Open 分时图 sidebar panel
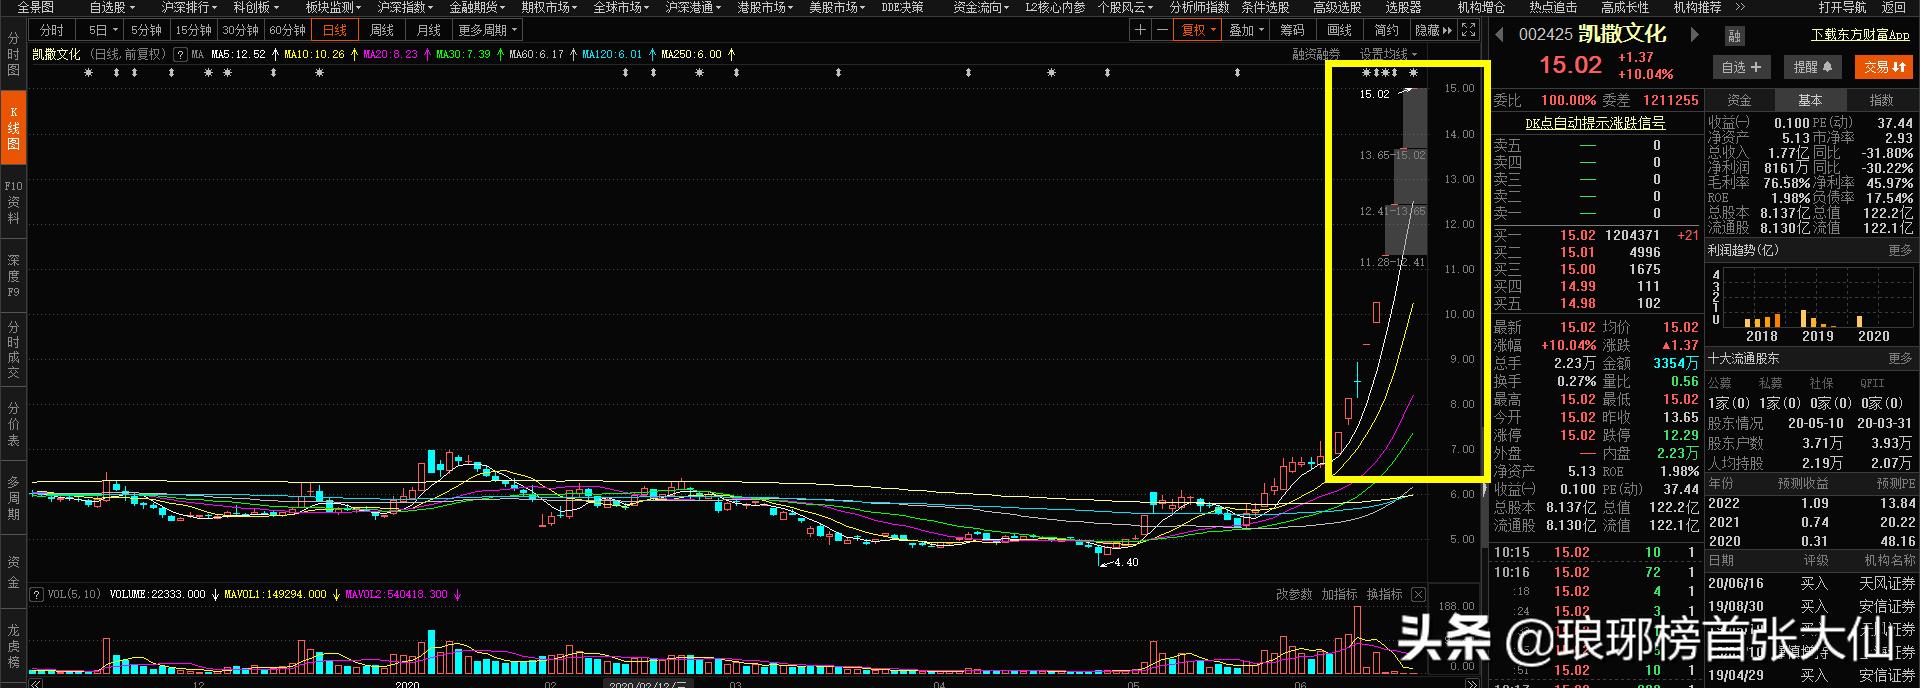Image resolution: width=1920 pixels, height=688 pixels. pyautogui.click(x=13, y=54)
